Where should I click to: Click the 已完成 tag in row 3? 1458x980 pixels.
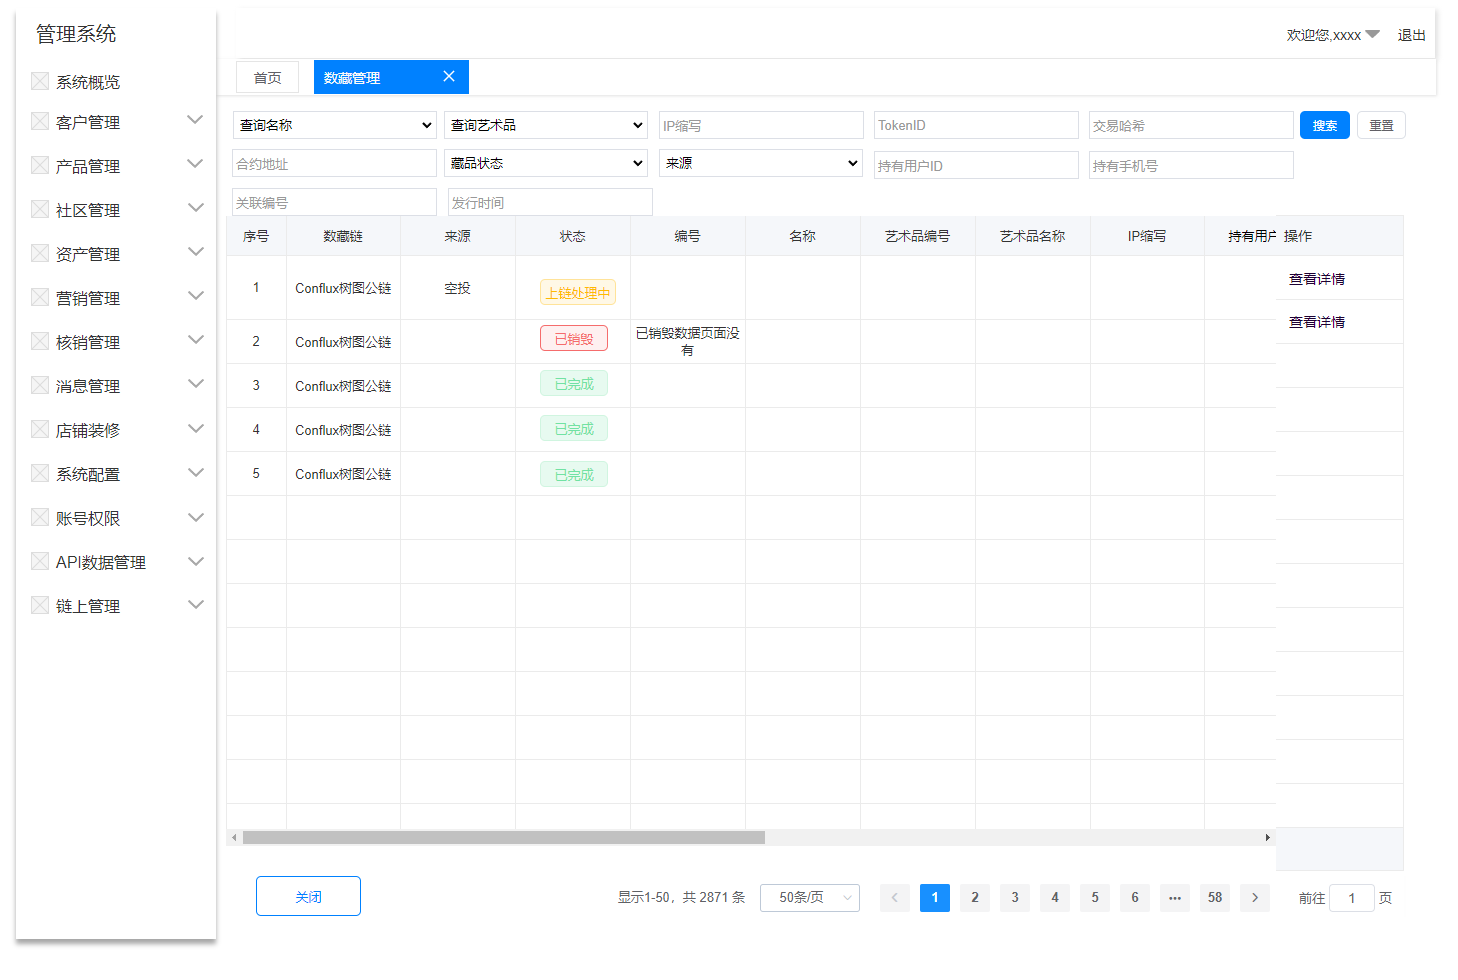574,383
